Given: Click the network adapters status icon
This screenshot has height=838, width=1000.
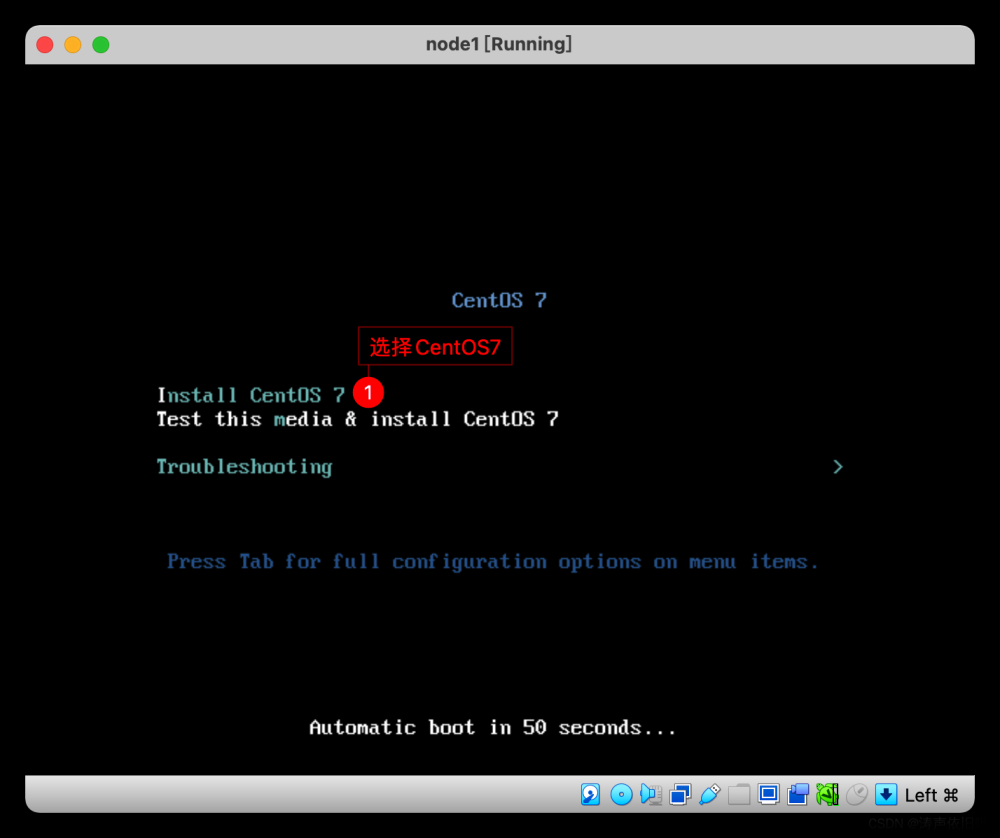Looking at the screenshot, I should tap(680, 795).
